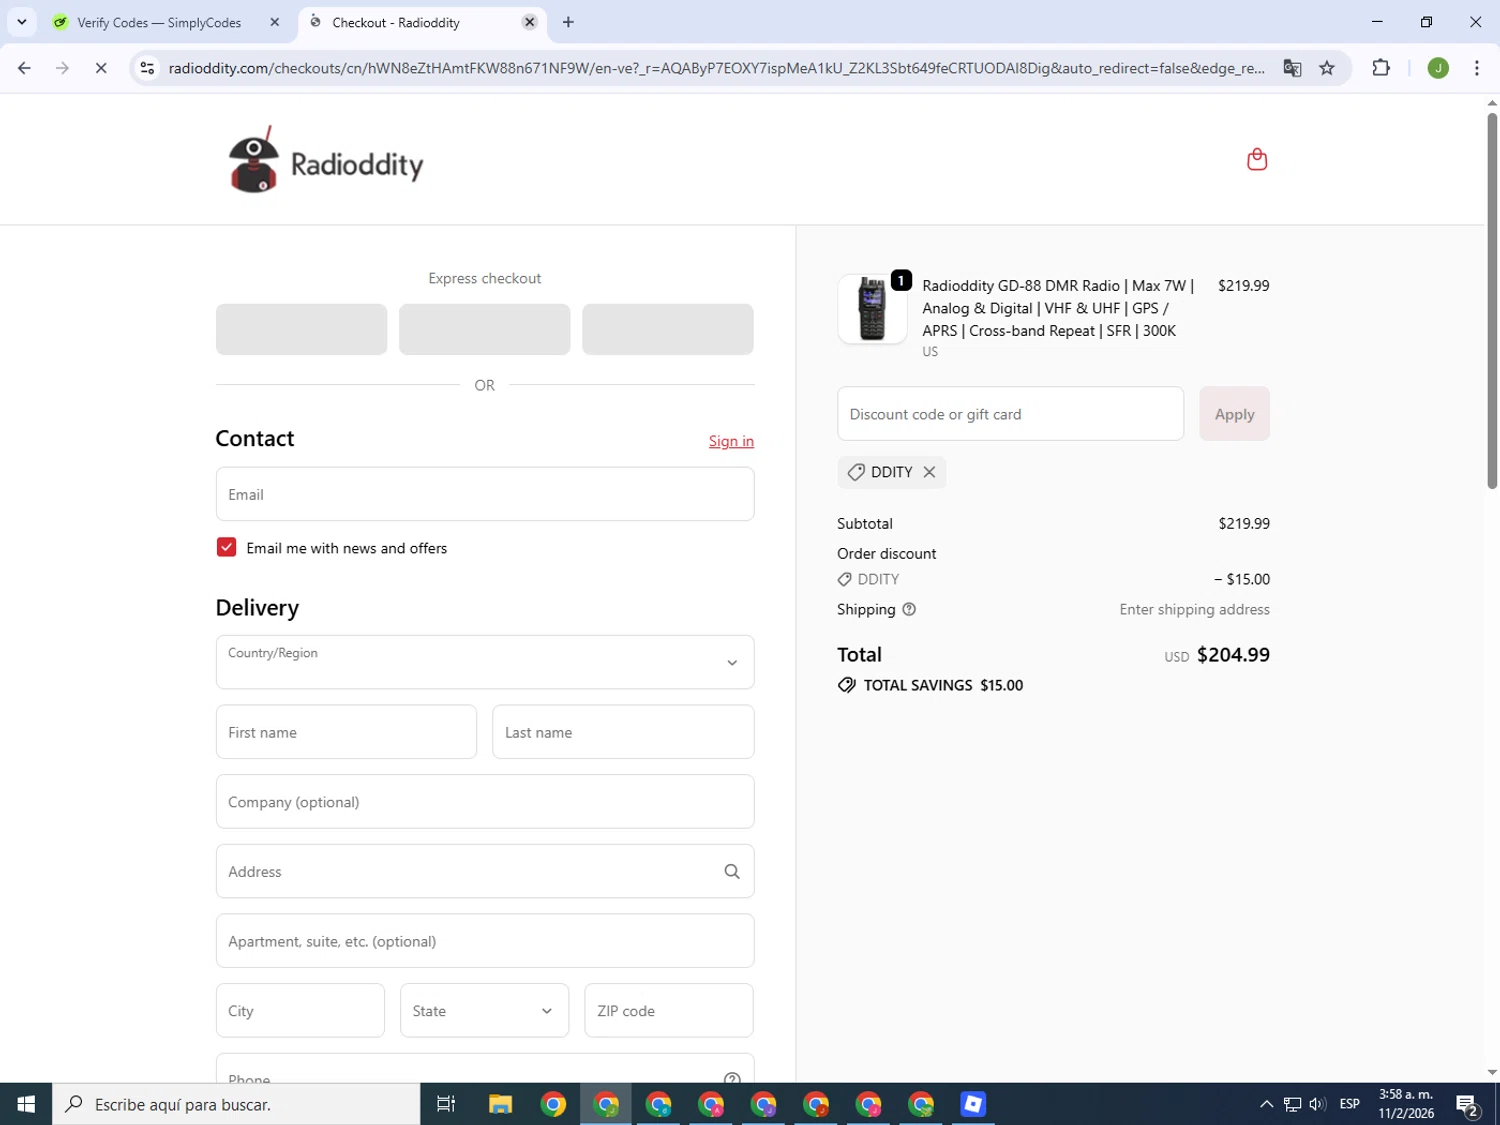Open the shopping bag cart icon

pos(1257,159)
